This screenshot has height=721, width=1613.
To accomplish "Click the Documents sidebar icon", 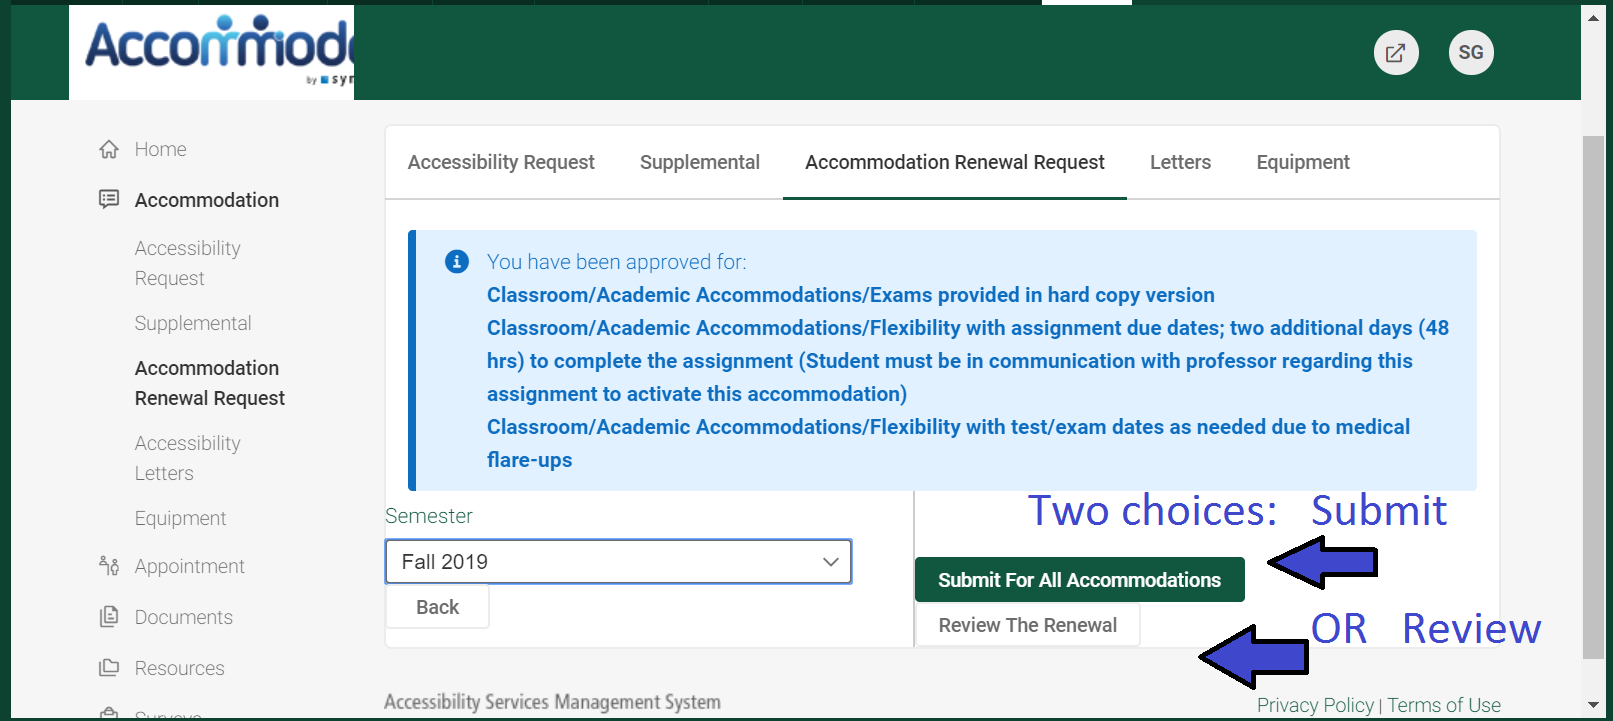I will coord(109,617).
